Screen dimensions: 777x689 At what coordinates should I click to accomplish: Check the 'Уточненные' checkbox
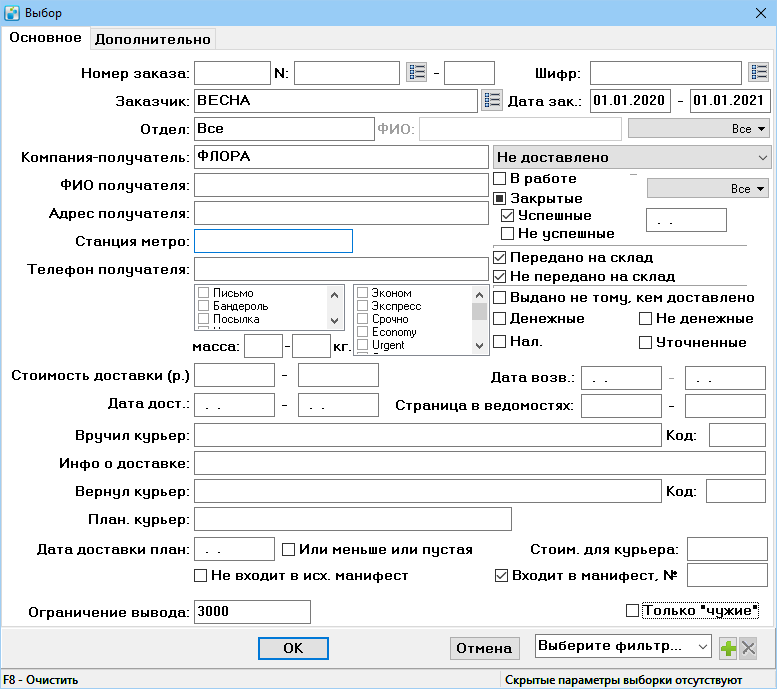[645, 343]
